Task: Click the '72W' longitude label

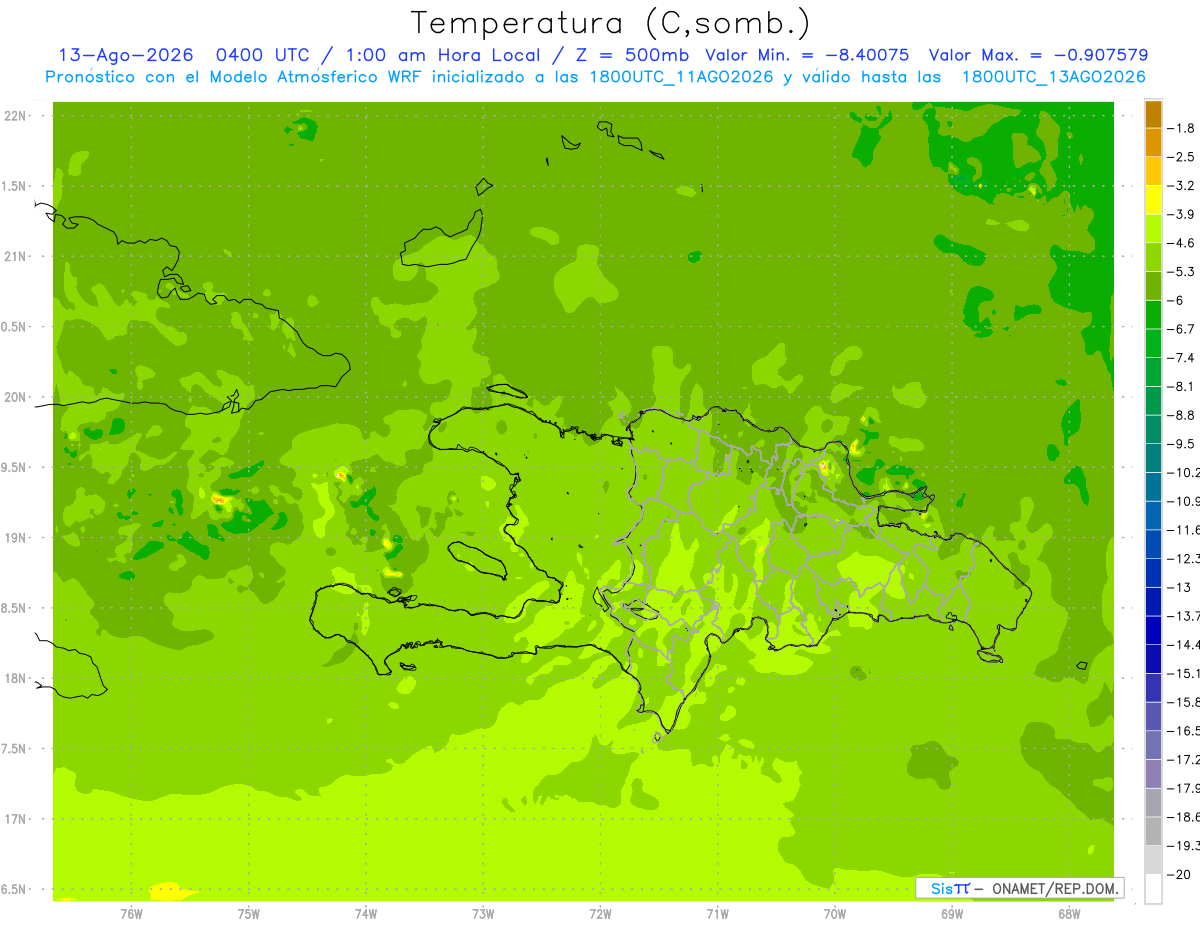Action: [x=600, y=914]
